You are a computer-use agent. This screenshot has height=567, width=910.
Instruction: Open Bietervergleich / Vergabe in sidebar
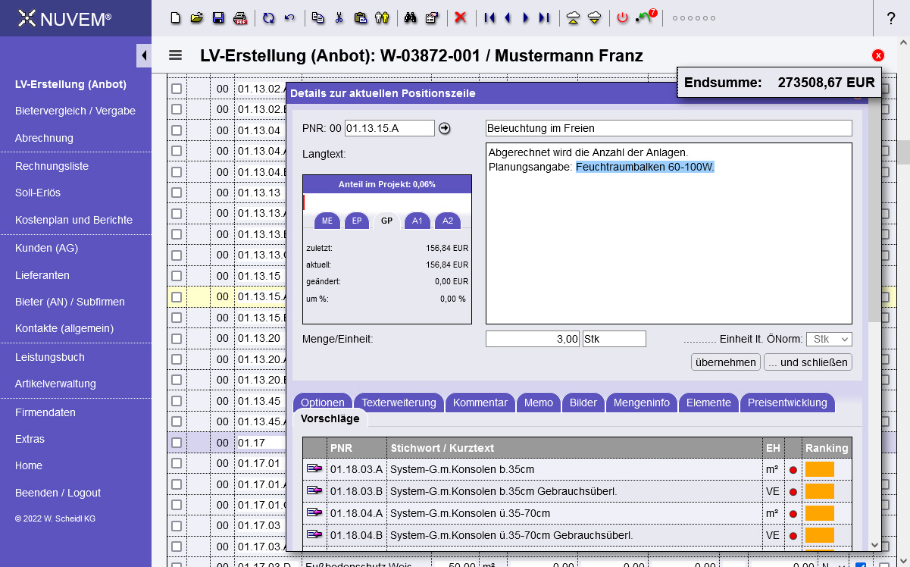pos(75,111)
